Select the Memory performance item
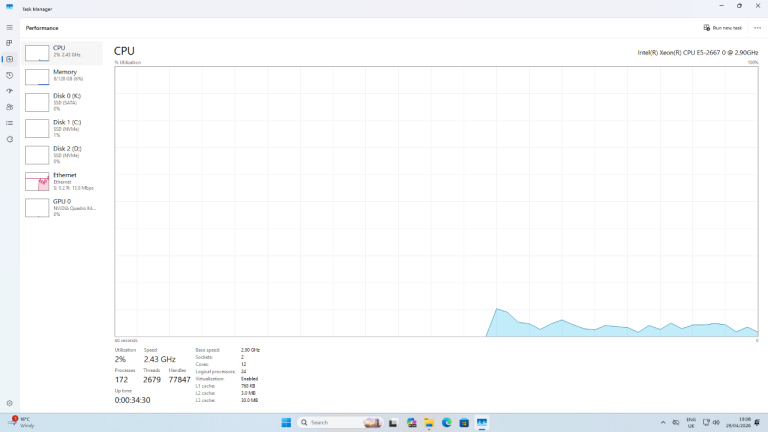Image resolution: width=768 pixels, height=432 pixels. click(62, 76)
